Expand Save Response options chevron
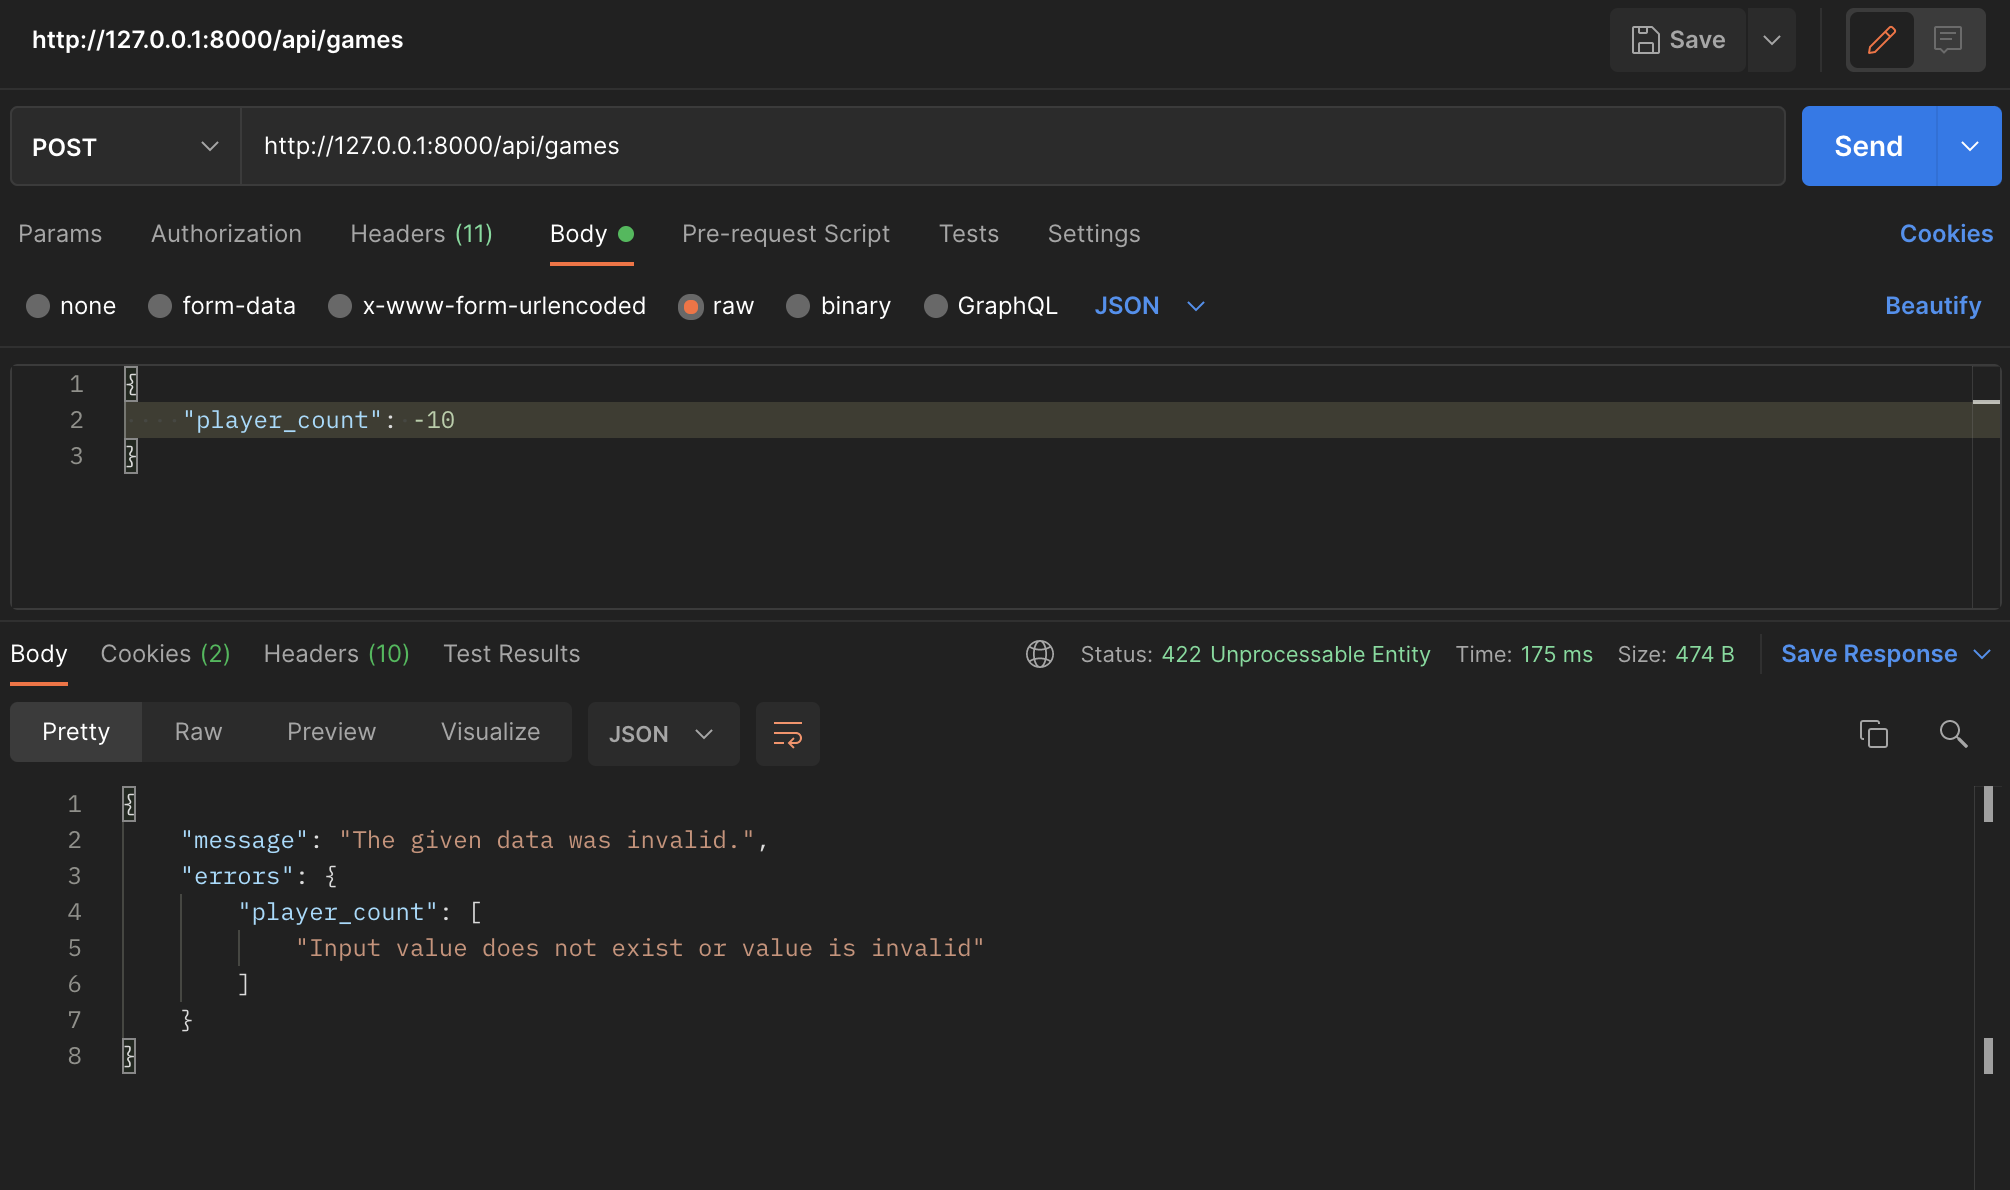Screen dimensions: 2010x1190 coord(1984,654)
